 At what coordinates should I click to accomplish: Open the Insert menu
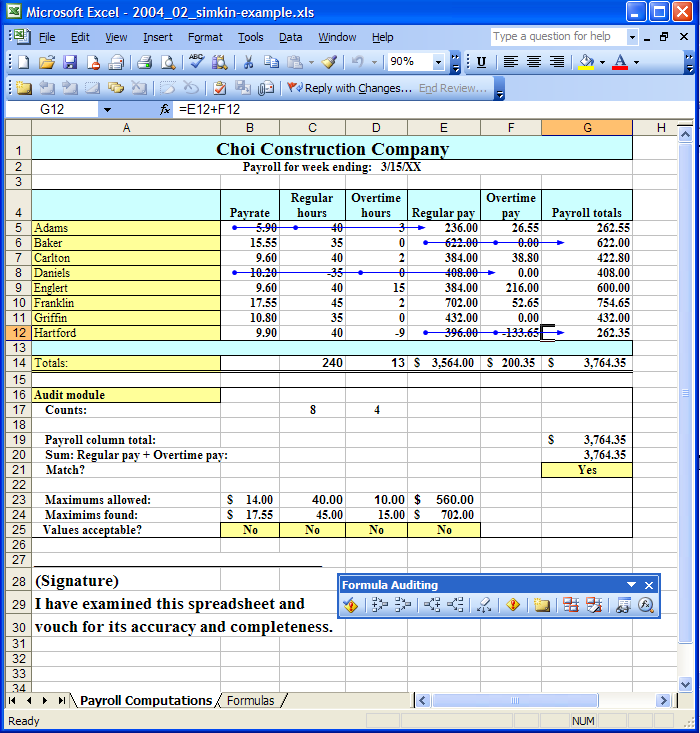pos(158,37)
